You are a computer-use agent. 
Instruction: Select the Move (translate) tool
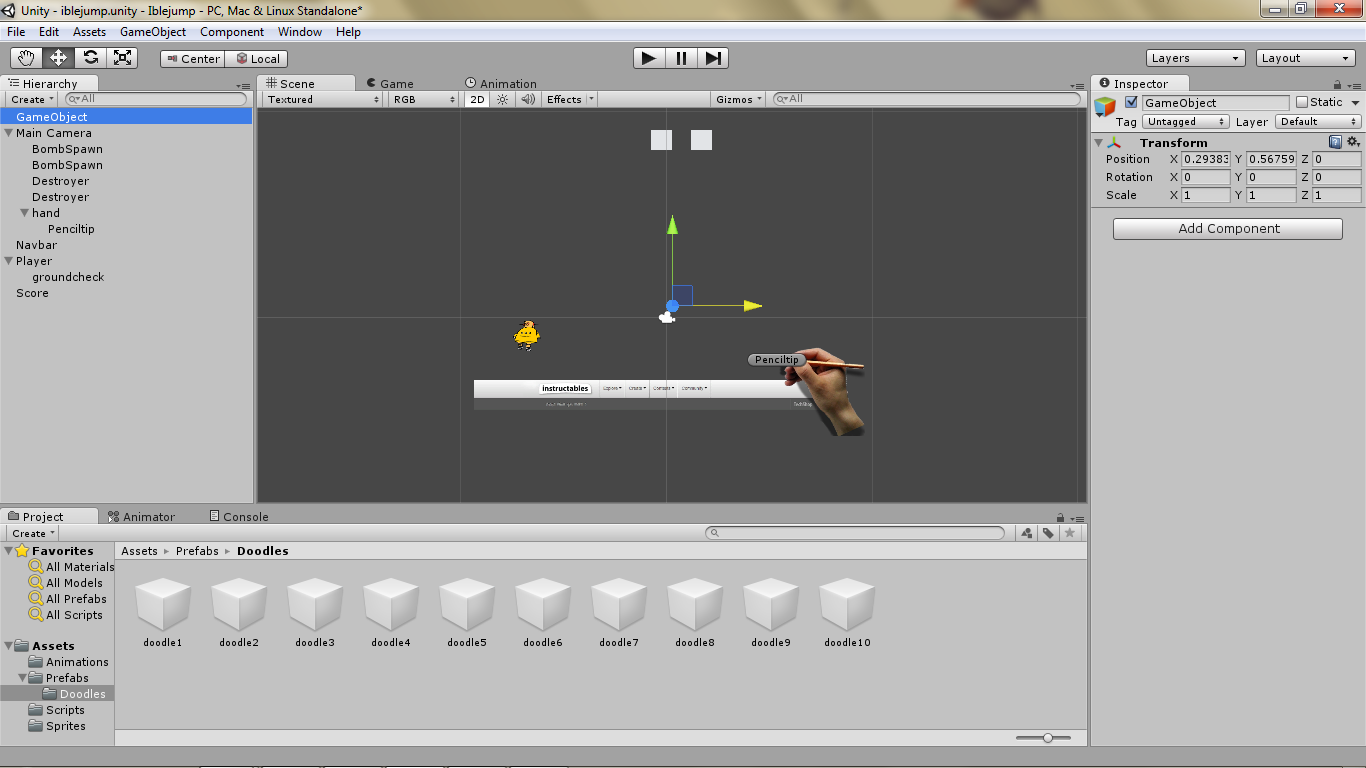(x=59, y=58)
